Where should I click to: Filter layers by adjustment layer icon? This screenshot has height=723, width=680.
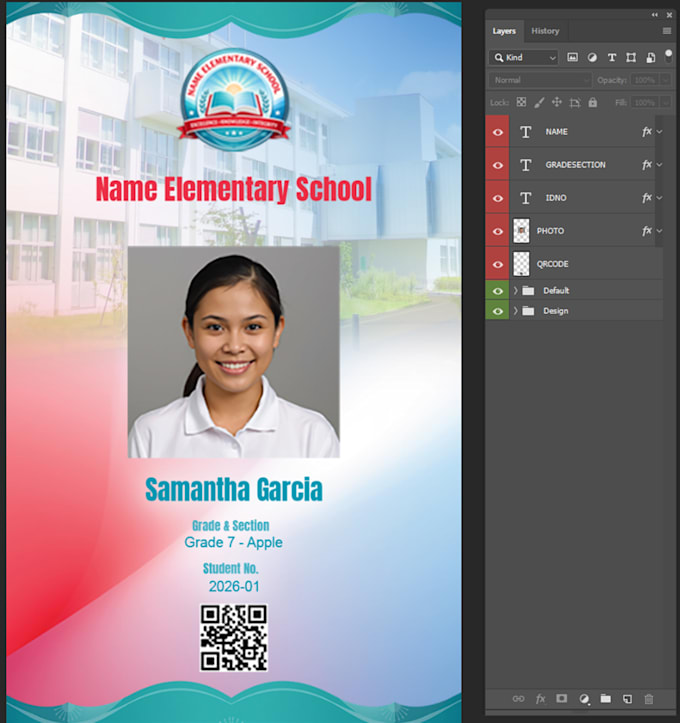592,57
